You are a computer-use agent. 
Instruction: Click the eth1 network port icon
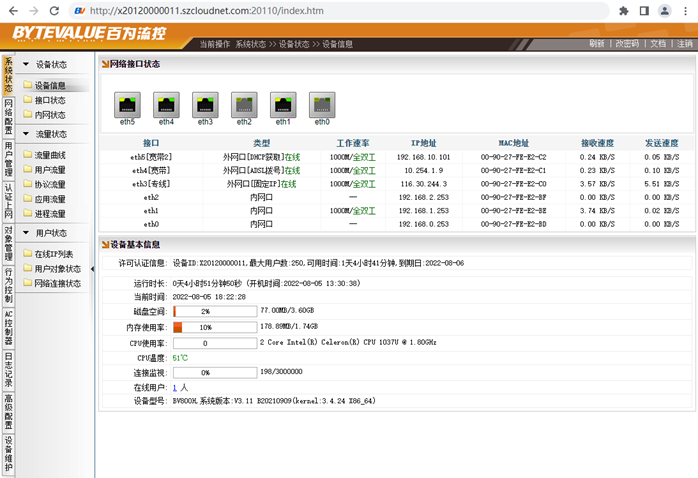[x=283, y=103]
